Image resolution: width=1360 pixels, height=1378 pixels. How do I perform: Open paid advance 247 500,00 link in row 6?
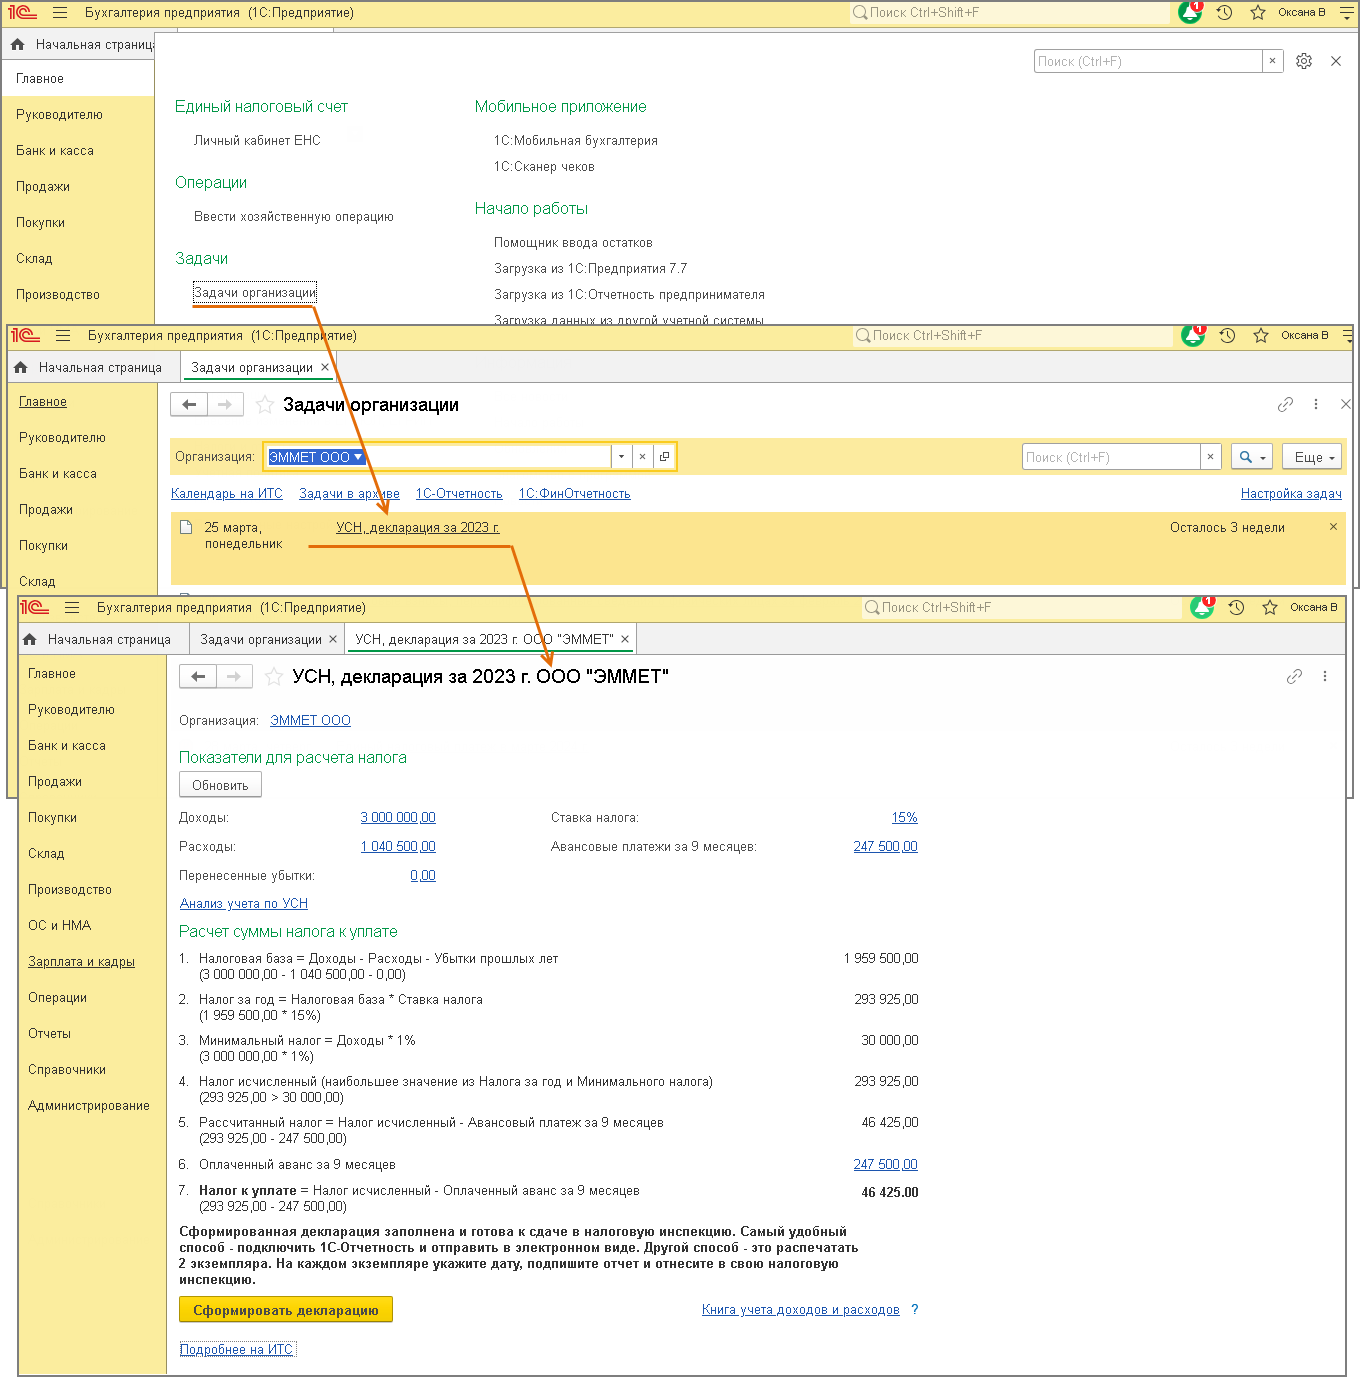tap(885, 1165)
